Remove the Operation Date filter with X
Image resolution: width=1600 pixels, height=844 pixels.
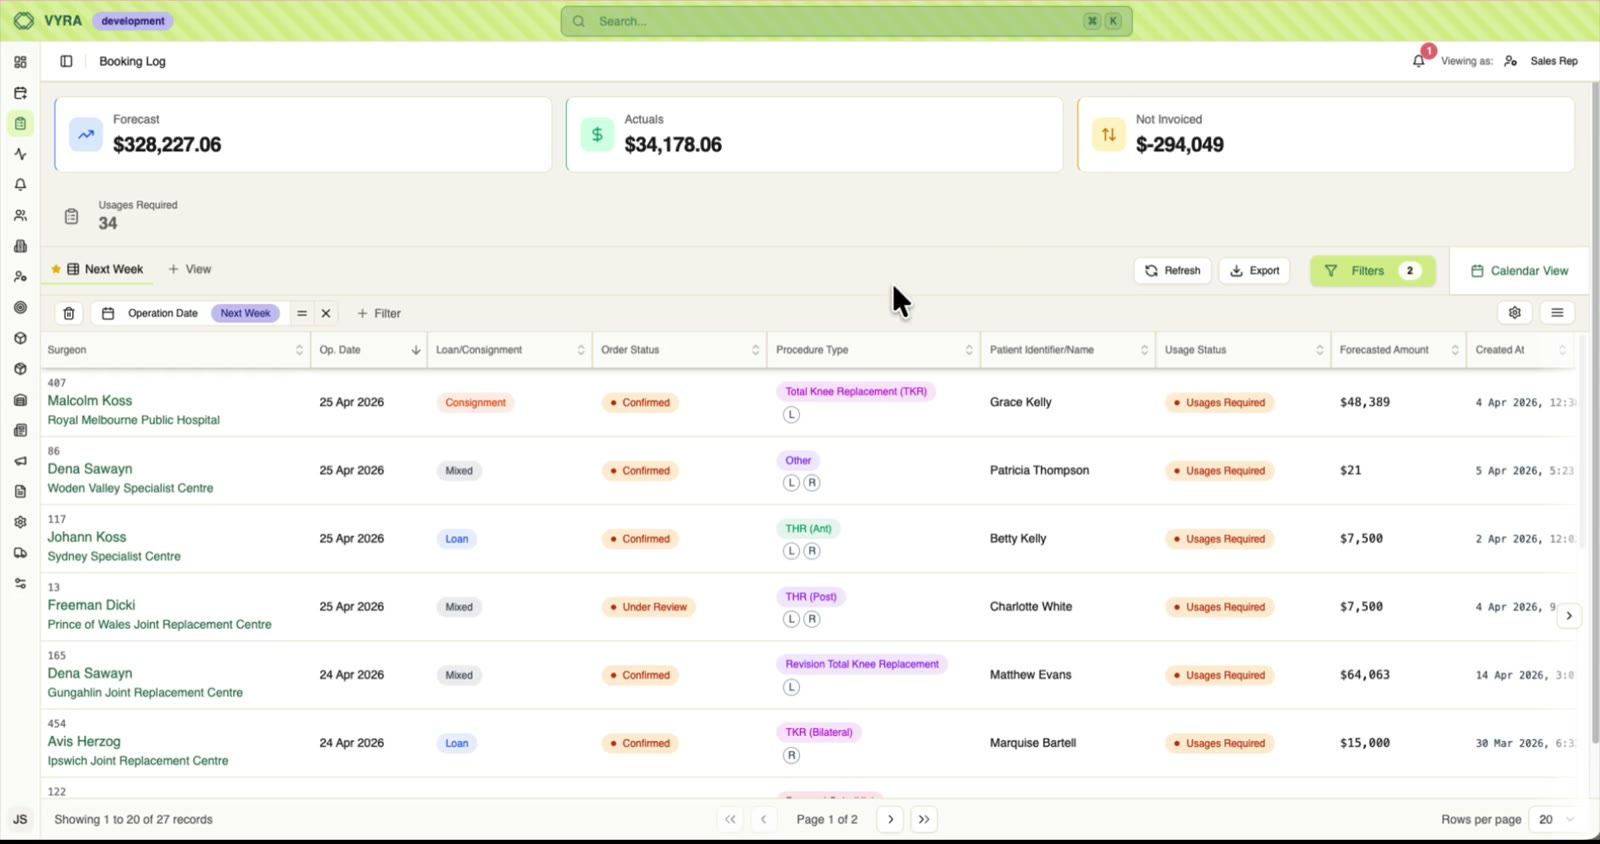pos(326,313)
